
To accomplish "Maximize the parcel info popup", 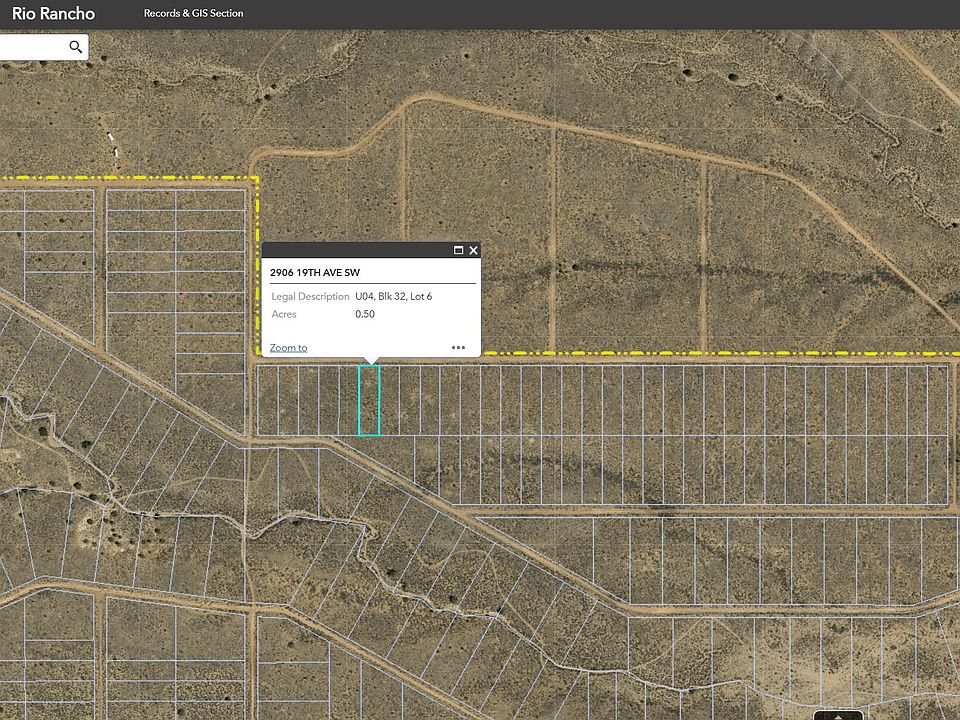I will point(458,250).
